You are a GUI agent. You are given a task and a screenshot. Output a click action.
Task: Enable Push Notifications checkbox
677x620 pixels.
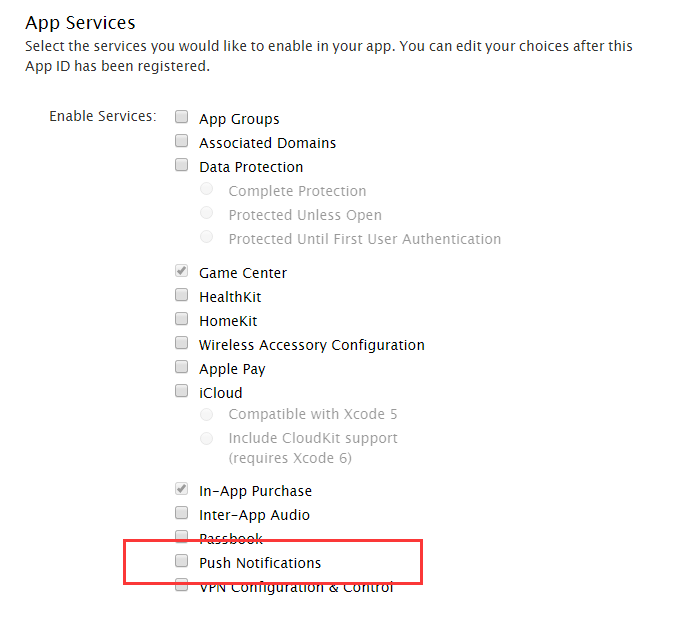[182, 562]
